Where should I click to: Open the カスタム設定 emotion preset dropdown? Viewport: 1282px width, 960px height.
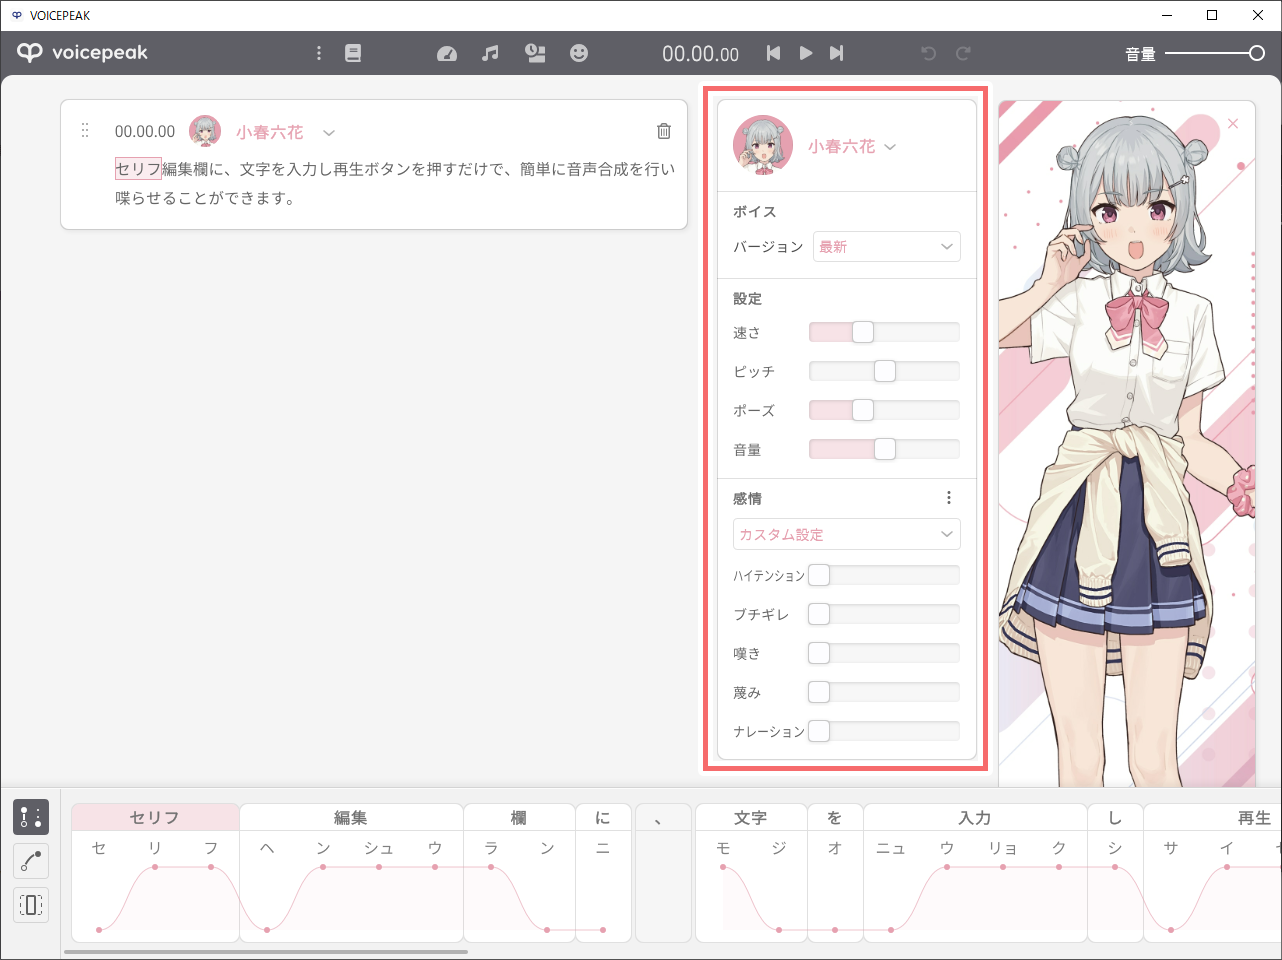(847, 534)
